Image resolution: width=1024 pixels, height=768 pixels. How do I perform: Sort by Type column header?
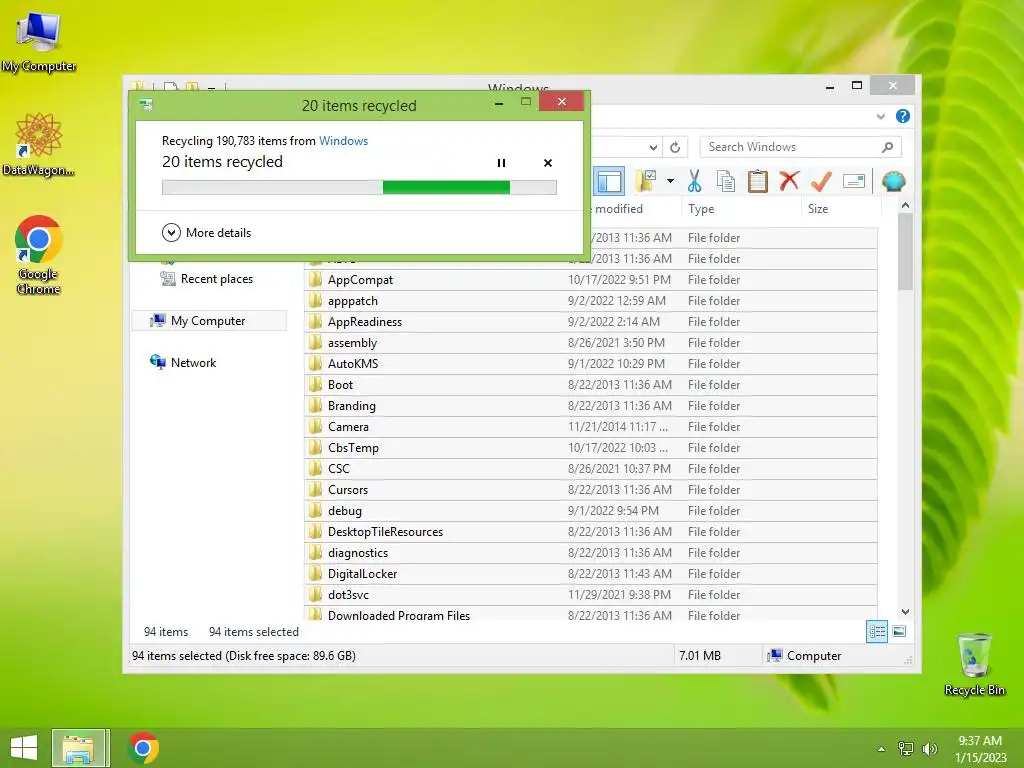coord(741,209)
